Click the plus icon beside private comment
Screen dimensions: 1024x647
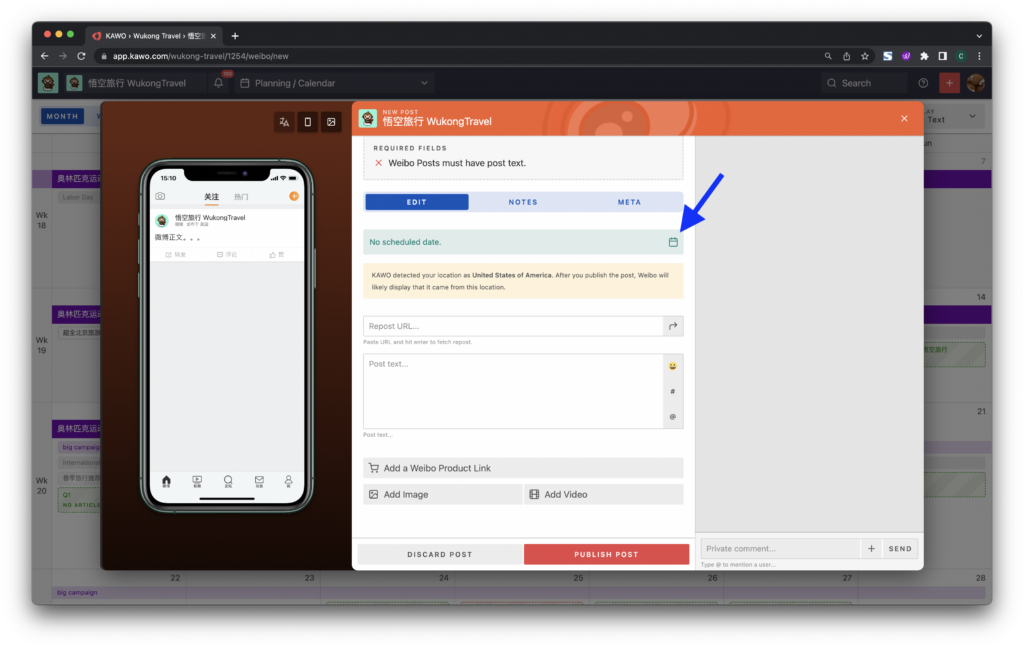pyautogui.click(x=871, y=548)
